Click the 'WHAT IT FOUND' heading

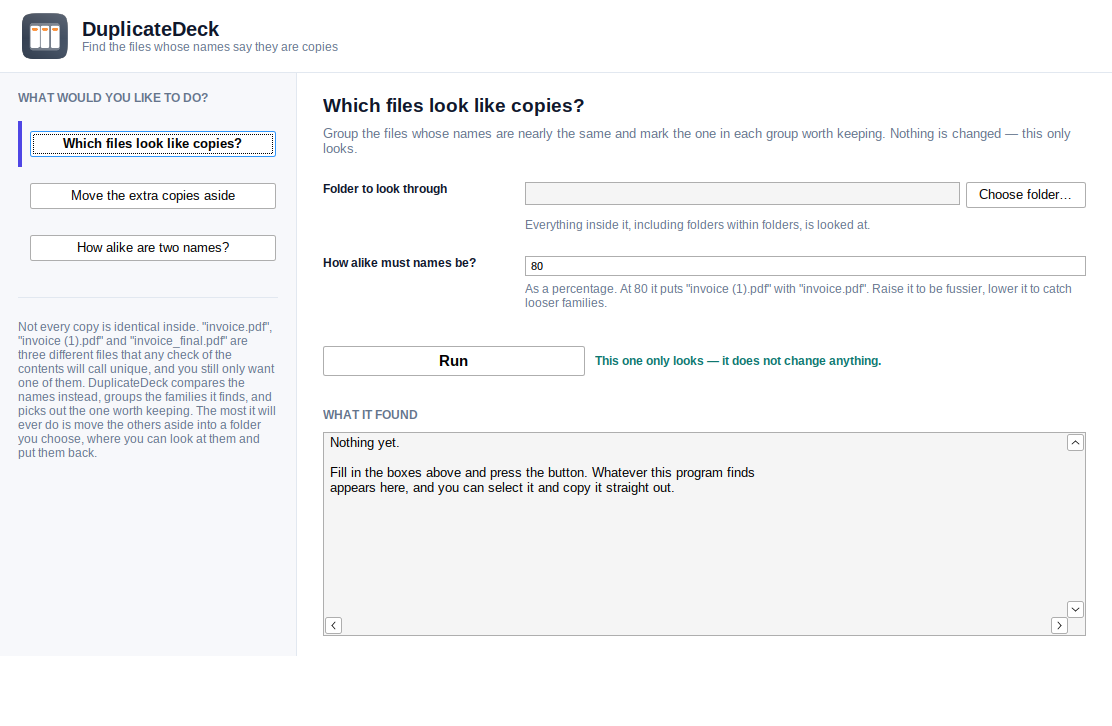pyautogui.click(x=370, y=415)
